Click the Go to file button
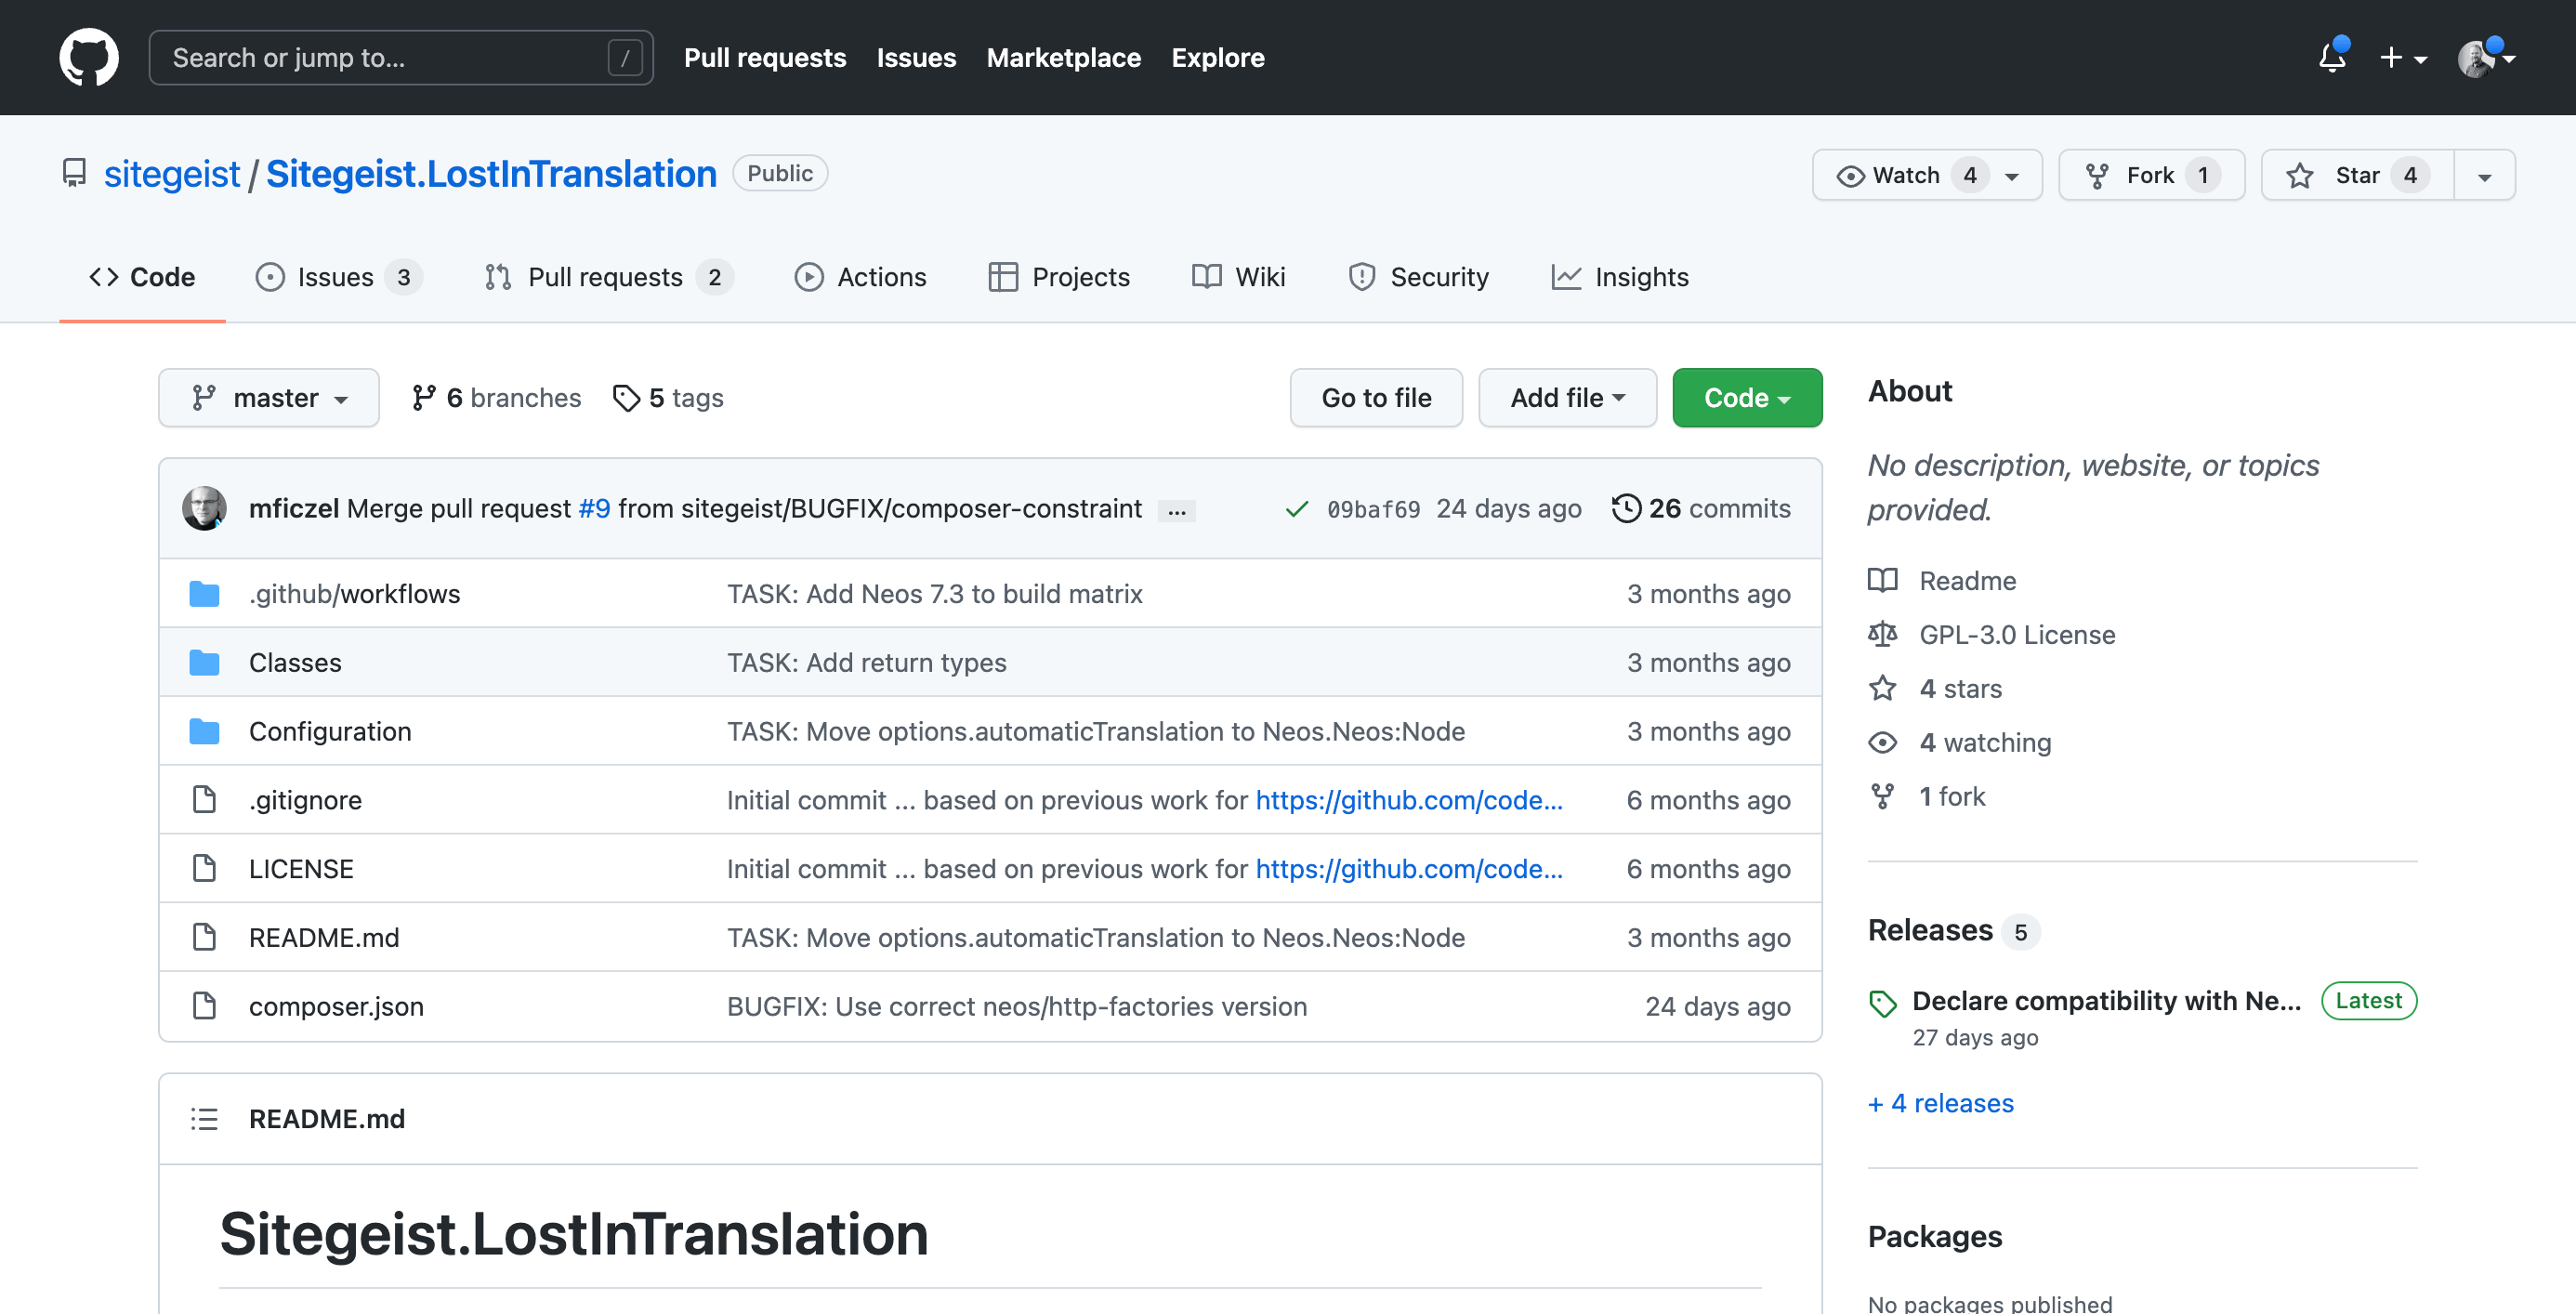The image size is (2576, 1314). click(1375, 398)
